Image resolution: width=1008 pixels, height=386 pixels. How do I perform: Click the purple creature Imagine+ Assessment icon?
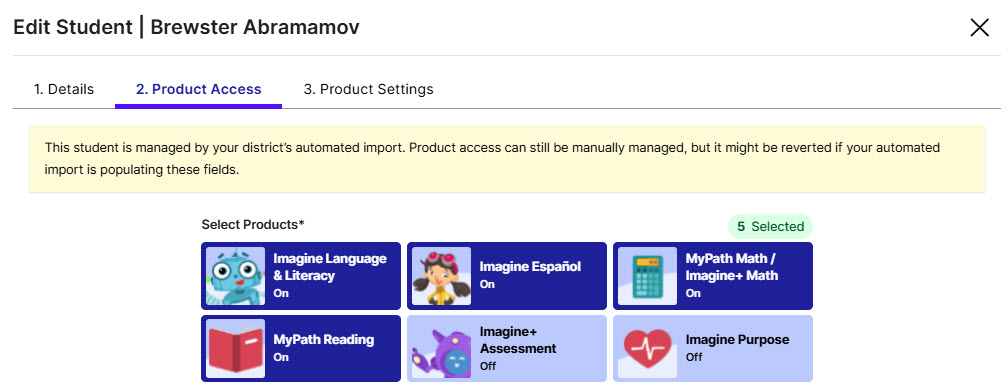pyautogui.click(x=441, y=348)
